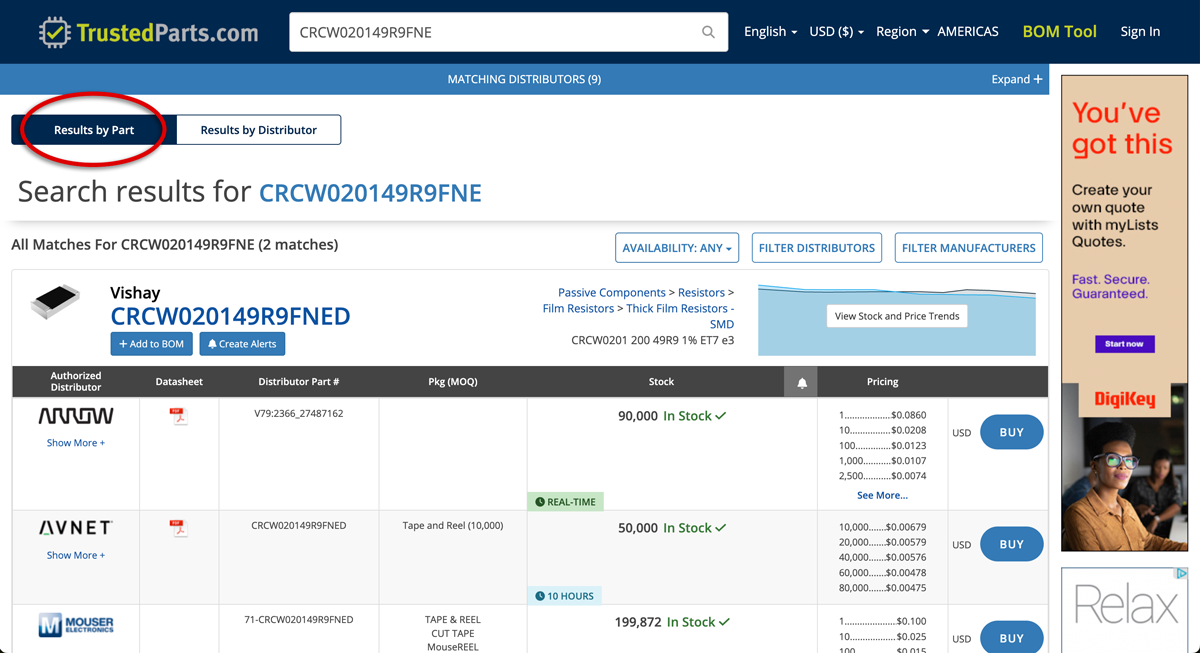Viewport: 1200px width, 653px height.
Task: Click the Mouser Electronics logo
Action: point(76,626)
